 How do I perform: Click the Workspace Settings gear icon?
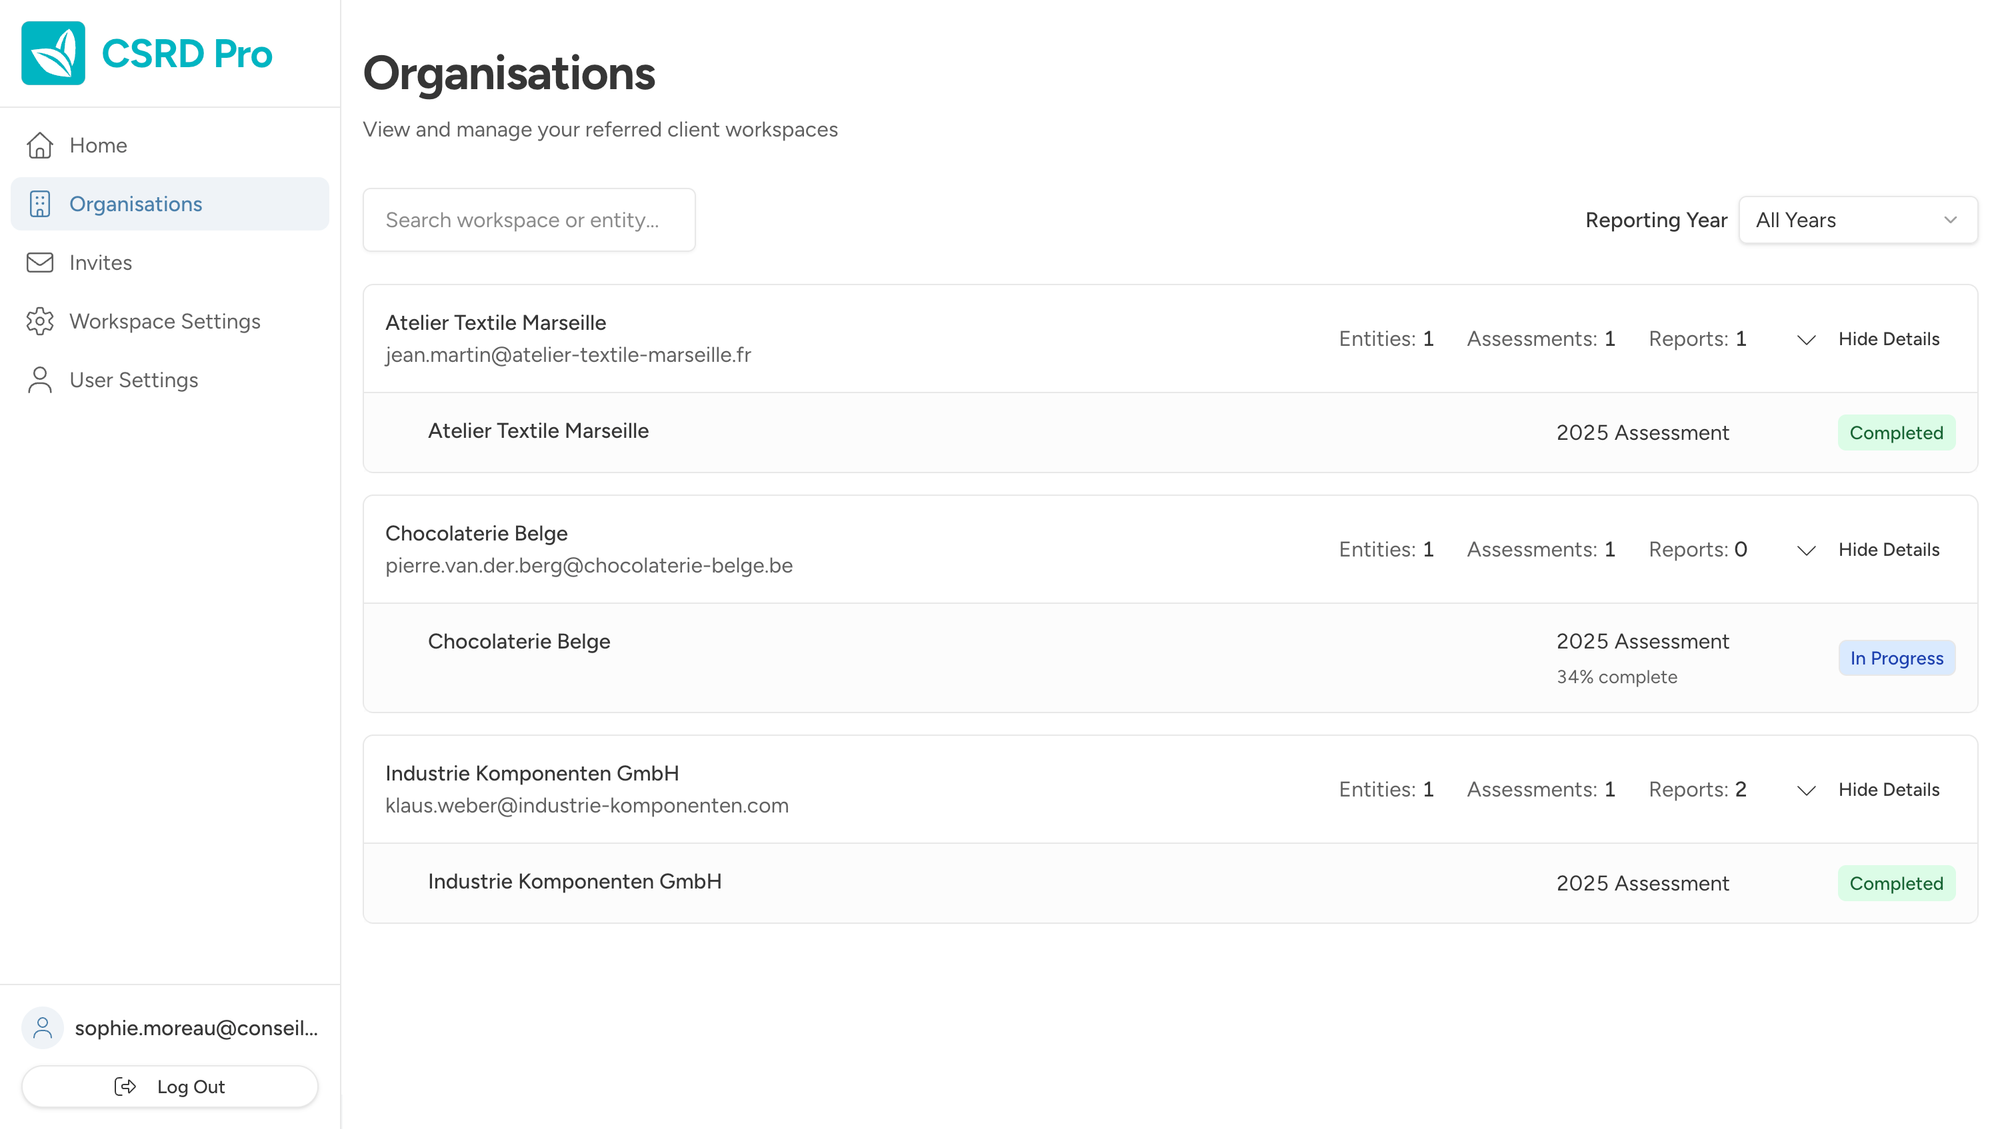(x=39, y=320)
